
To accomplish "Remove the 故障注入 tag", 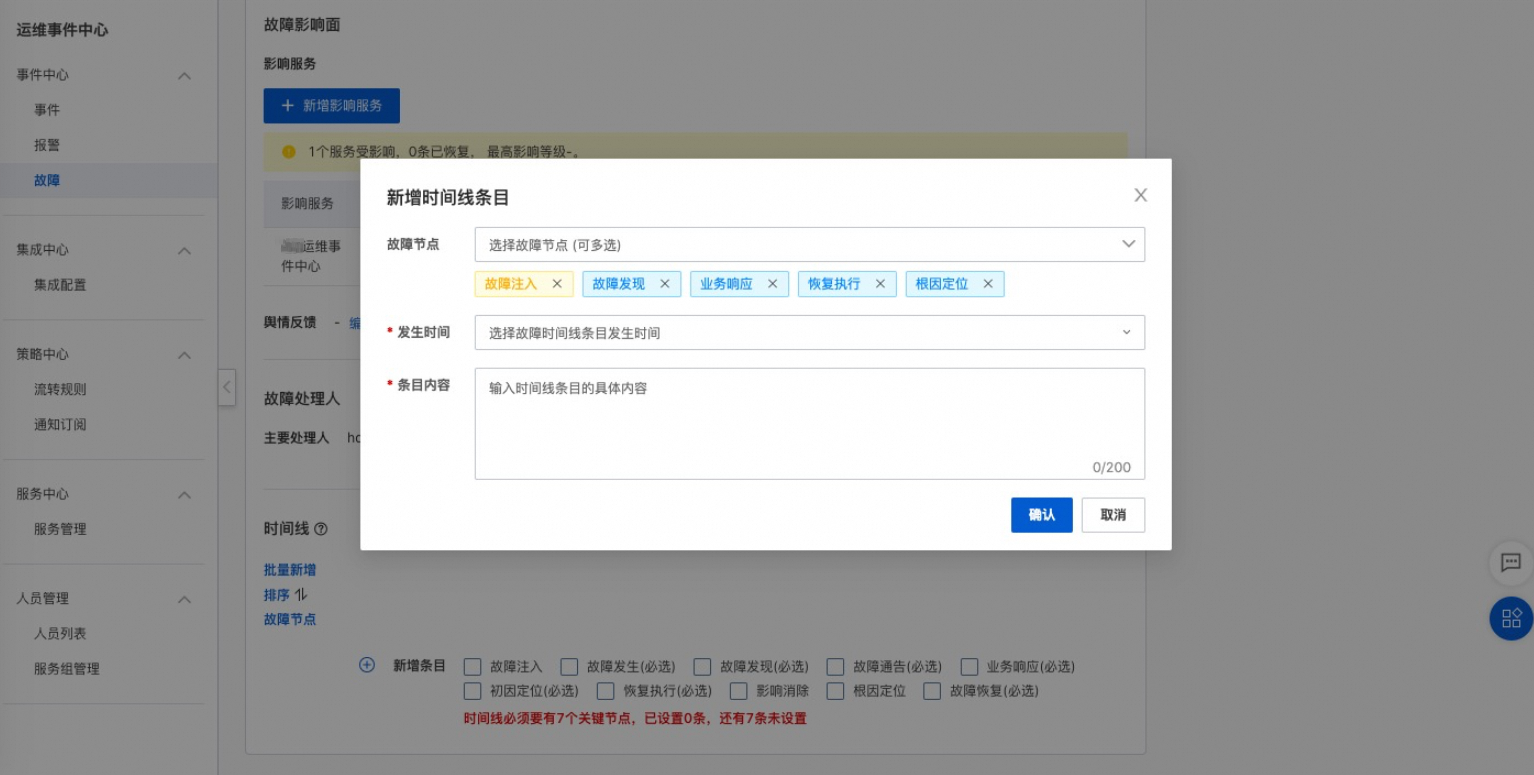I will click(557, 284).
